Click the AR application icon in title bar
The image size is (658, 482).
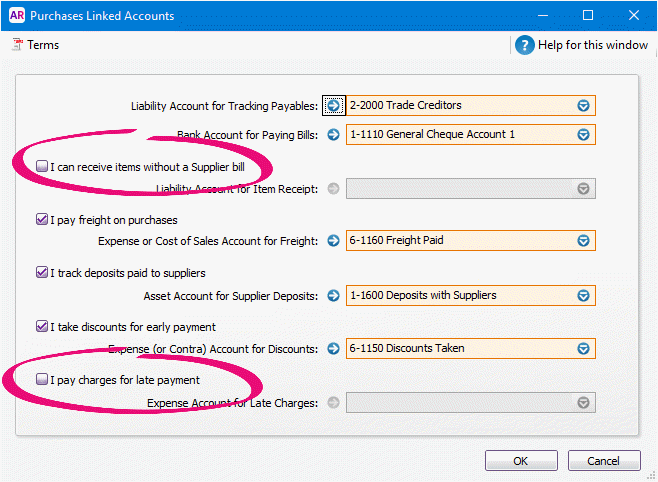pyautogui.click(x=17, y=16)
